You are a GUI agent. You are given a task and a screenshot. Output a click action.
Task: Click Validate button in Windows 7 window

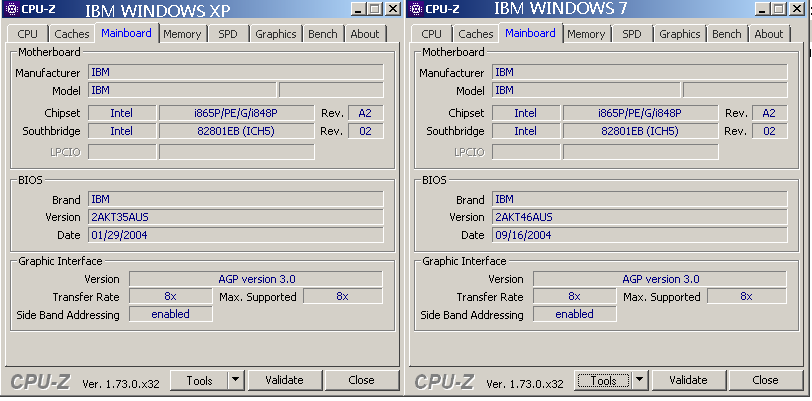[x=688, y=380]
